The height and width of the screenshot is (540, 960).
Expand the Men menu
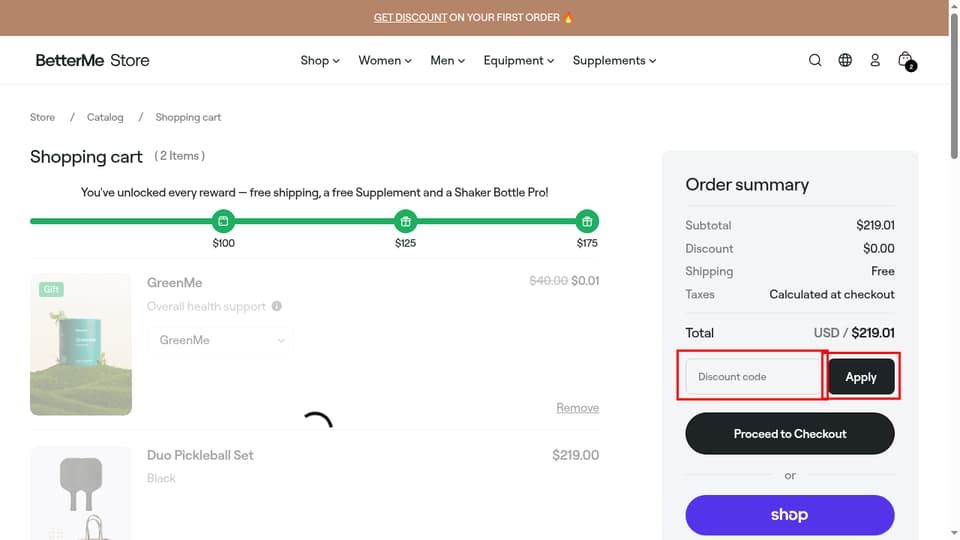coord(448,61)
